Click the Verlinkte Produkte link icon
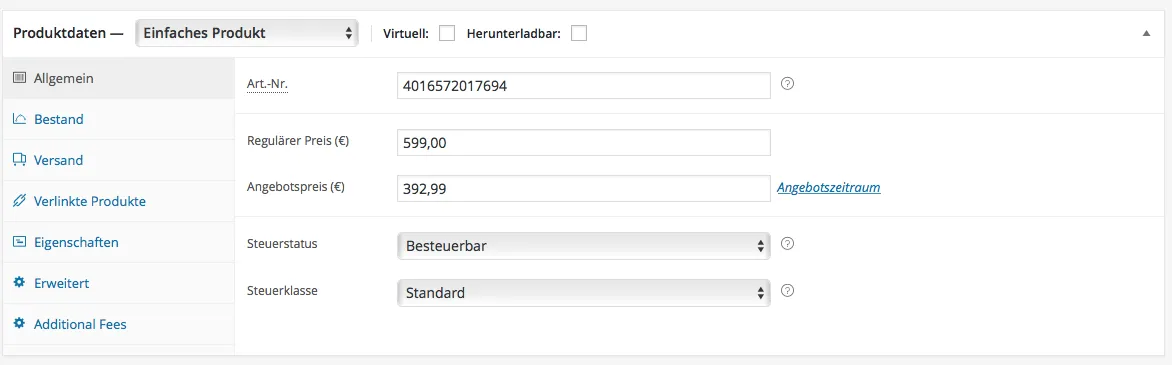 coord(20,201)
